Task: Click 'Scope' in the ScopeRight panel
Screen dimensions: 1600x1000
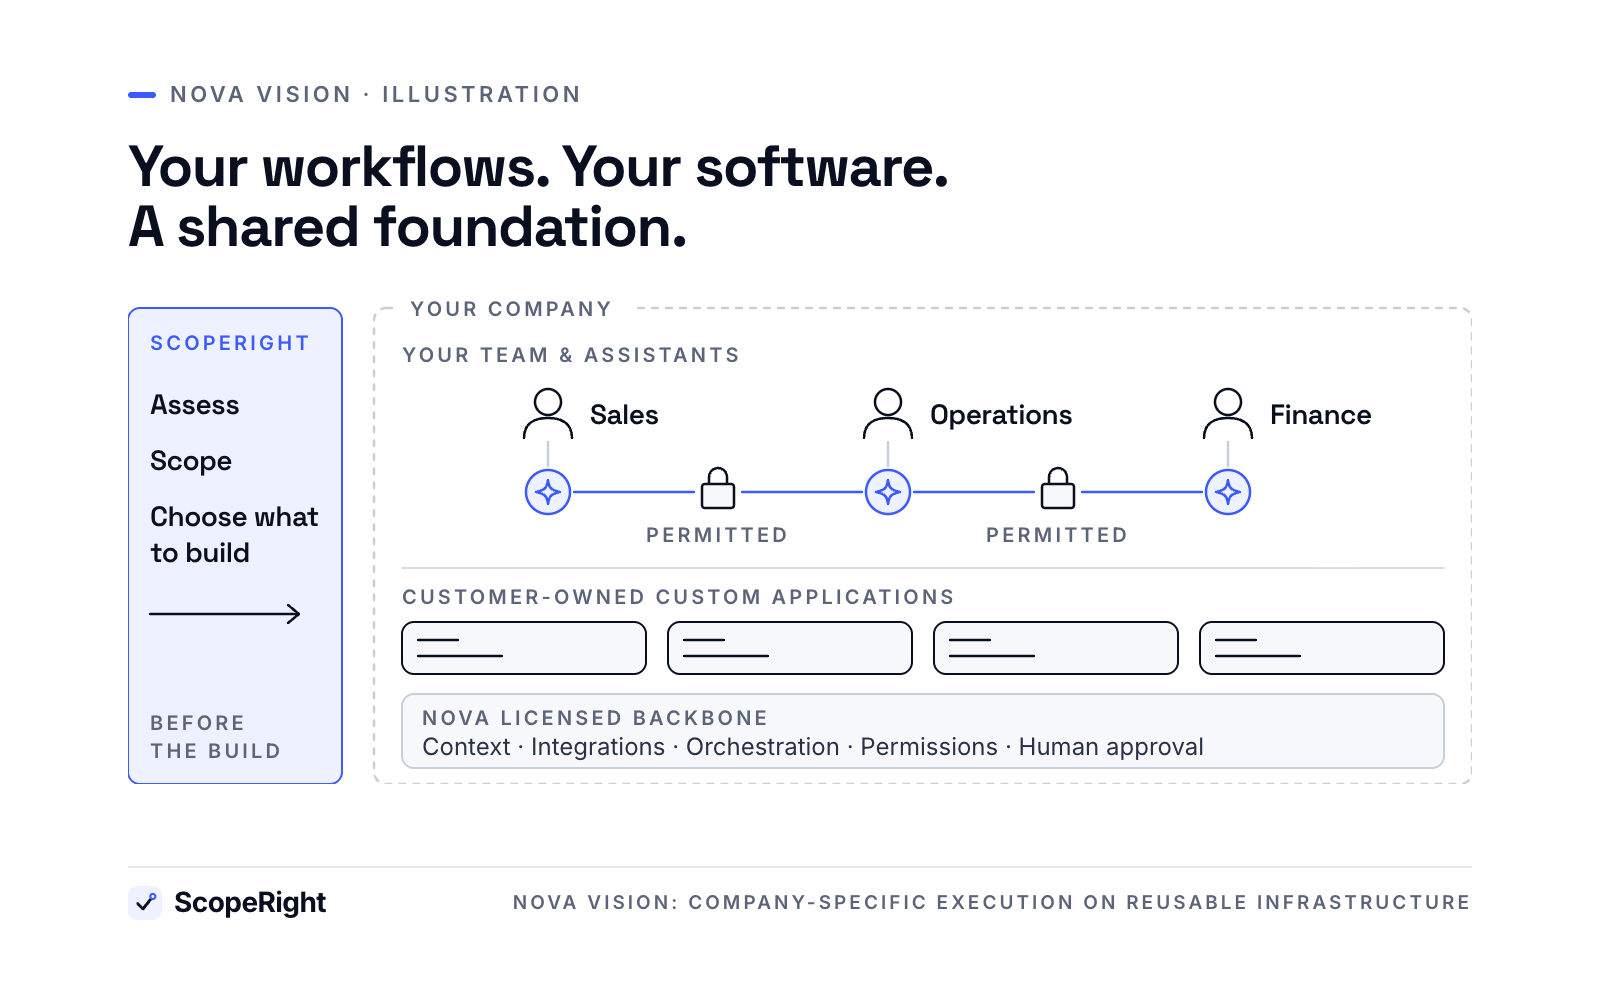Action: pos(191,461)
